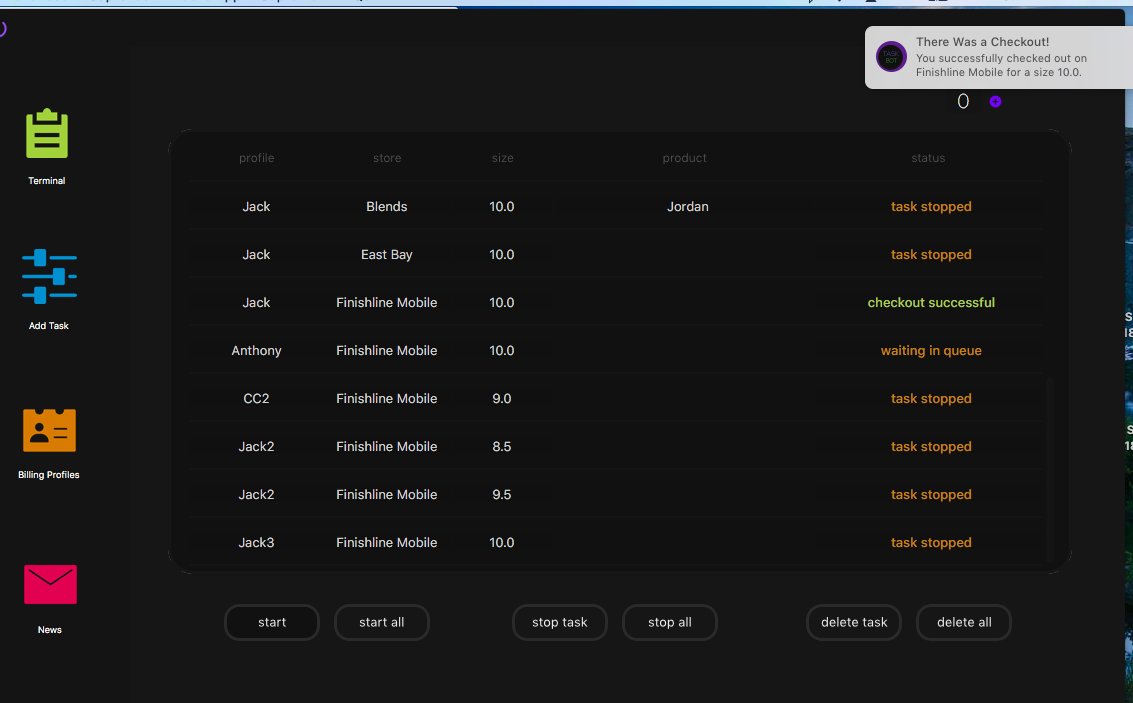Click the task list vertical scrollbar
The image size is (1133, 703).
[x=1050, y=470]
